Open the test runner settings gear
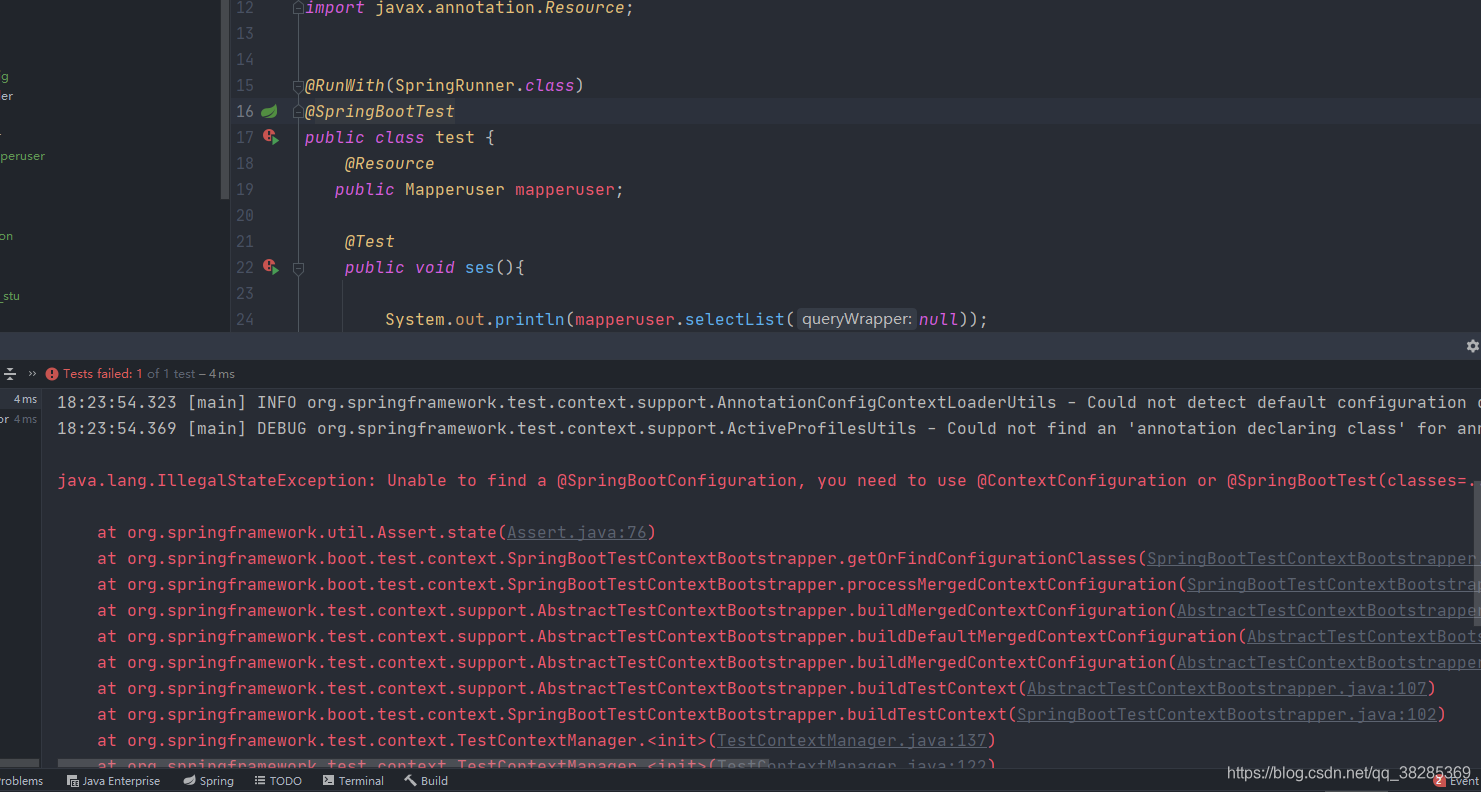The width and height of the screenshot is (1481, 792). 1472,345
